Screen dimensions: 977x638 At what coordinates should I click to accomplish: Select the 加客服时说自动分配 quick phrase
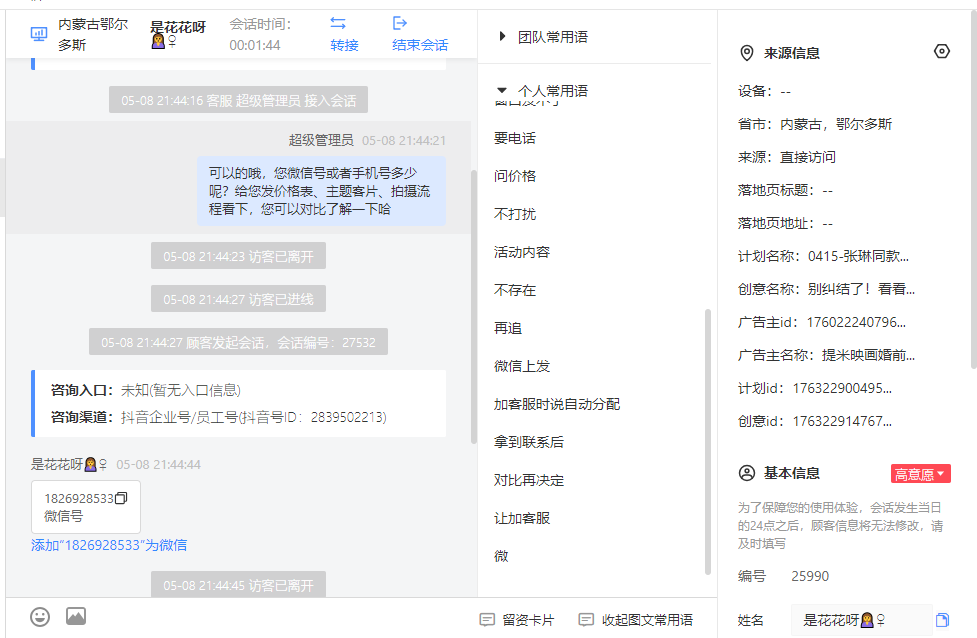pos(557,404)
